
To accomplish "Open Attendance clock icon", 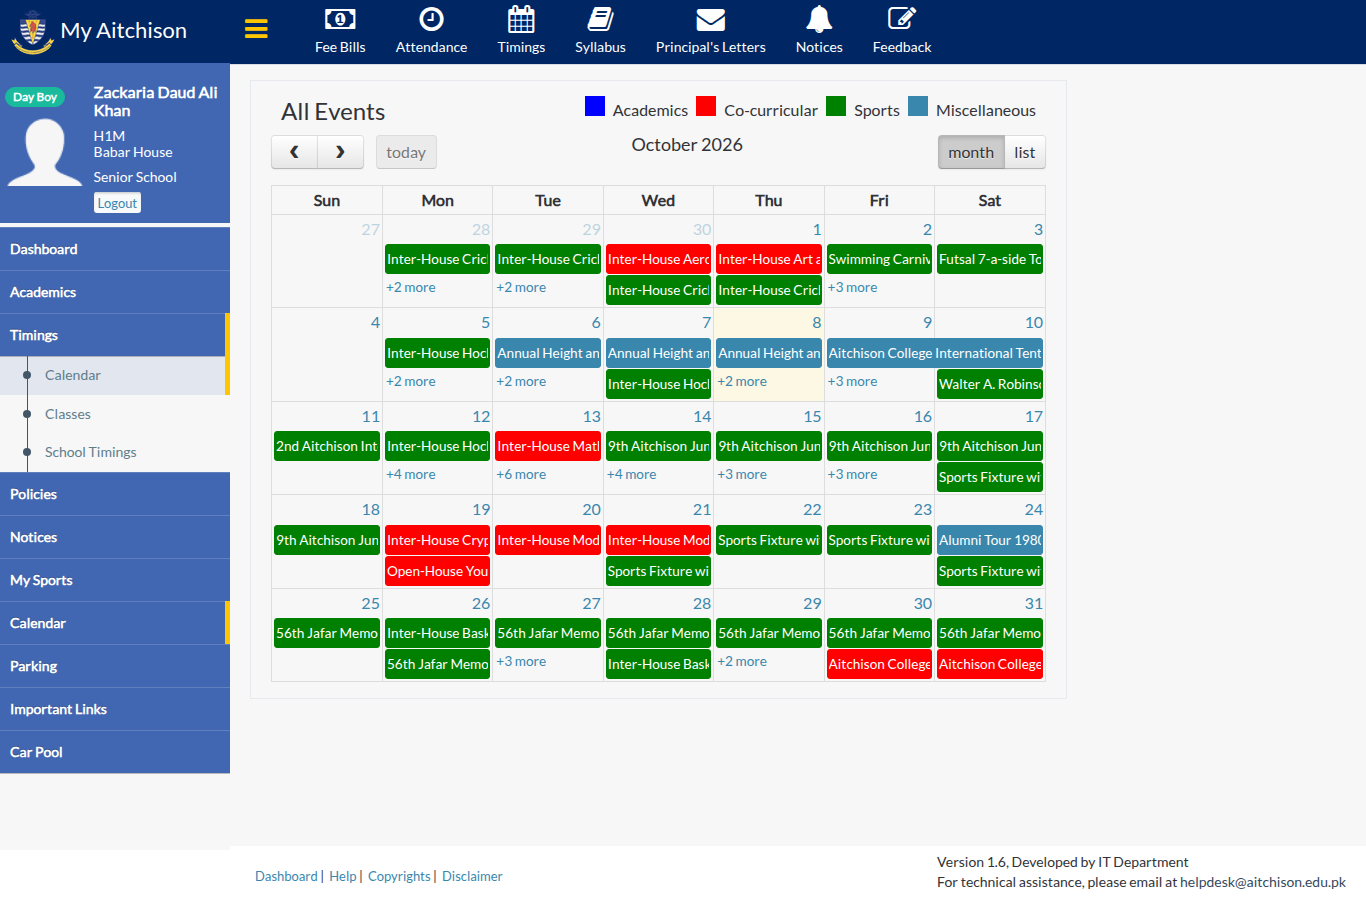I will point(431,19).
